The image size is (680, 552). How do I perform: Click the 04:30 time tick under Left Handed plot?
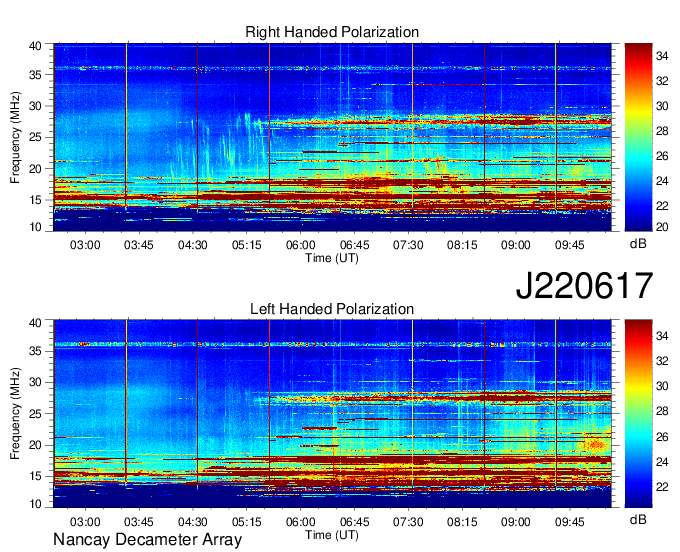coord(193,521)
